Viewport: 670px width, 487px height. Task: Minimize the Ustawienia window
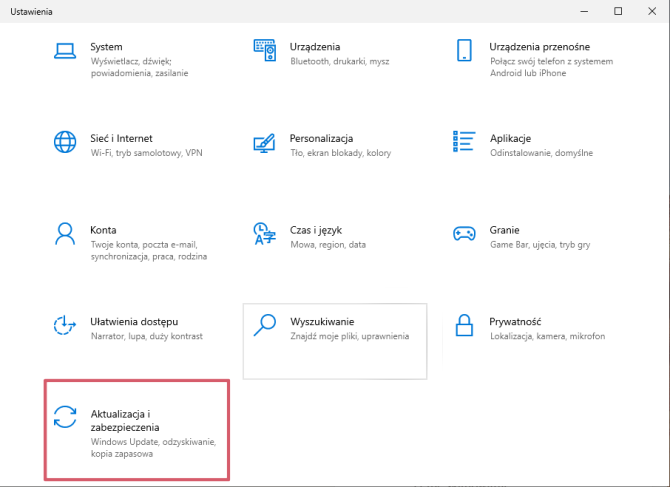582,11
